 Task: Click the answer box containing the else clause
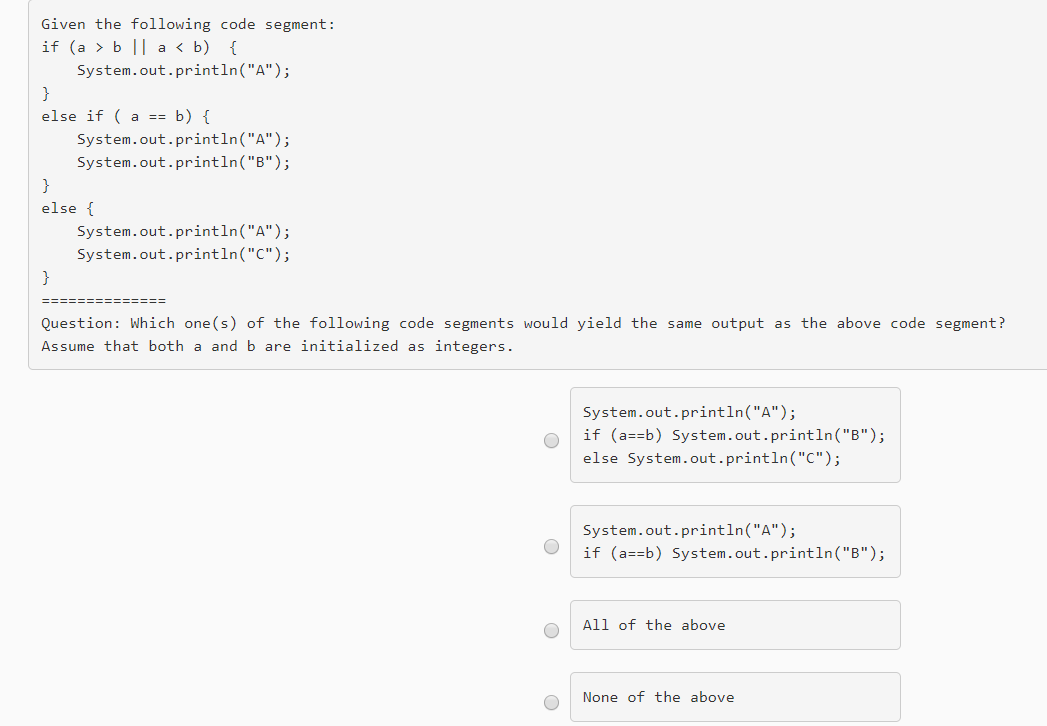point(735,434)
